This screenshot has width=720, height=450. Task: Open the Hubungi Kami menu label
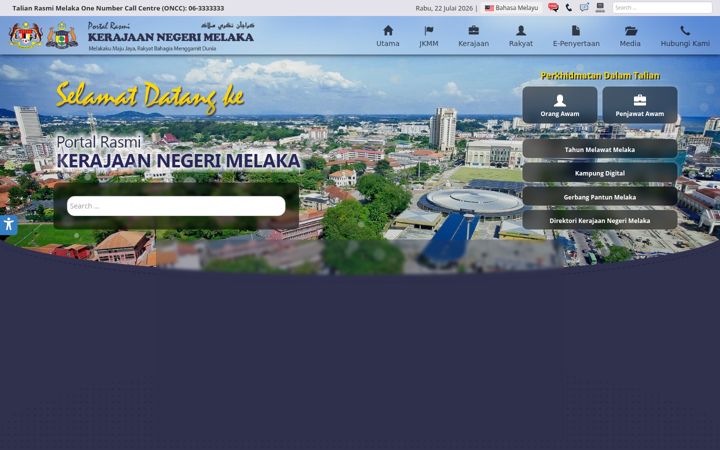coord(685,44)
